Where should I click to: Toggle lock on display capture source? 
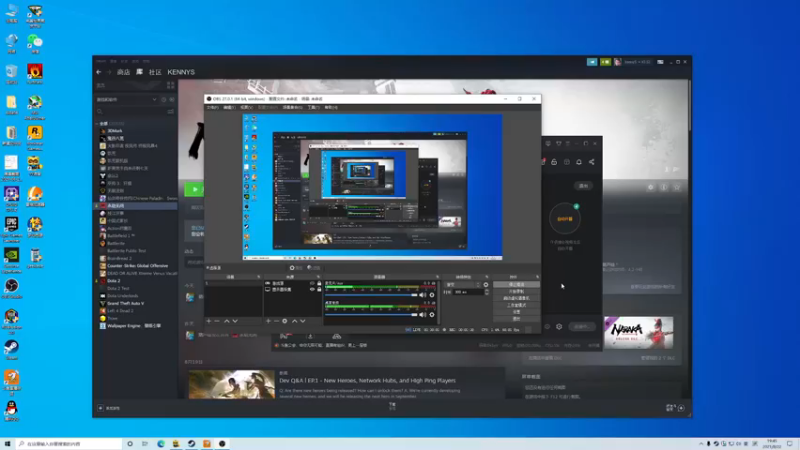click(x=319, y=289)
